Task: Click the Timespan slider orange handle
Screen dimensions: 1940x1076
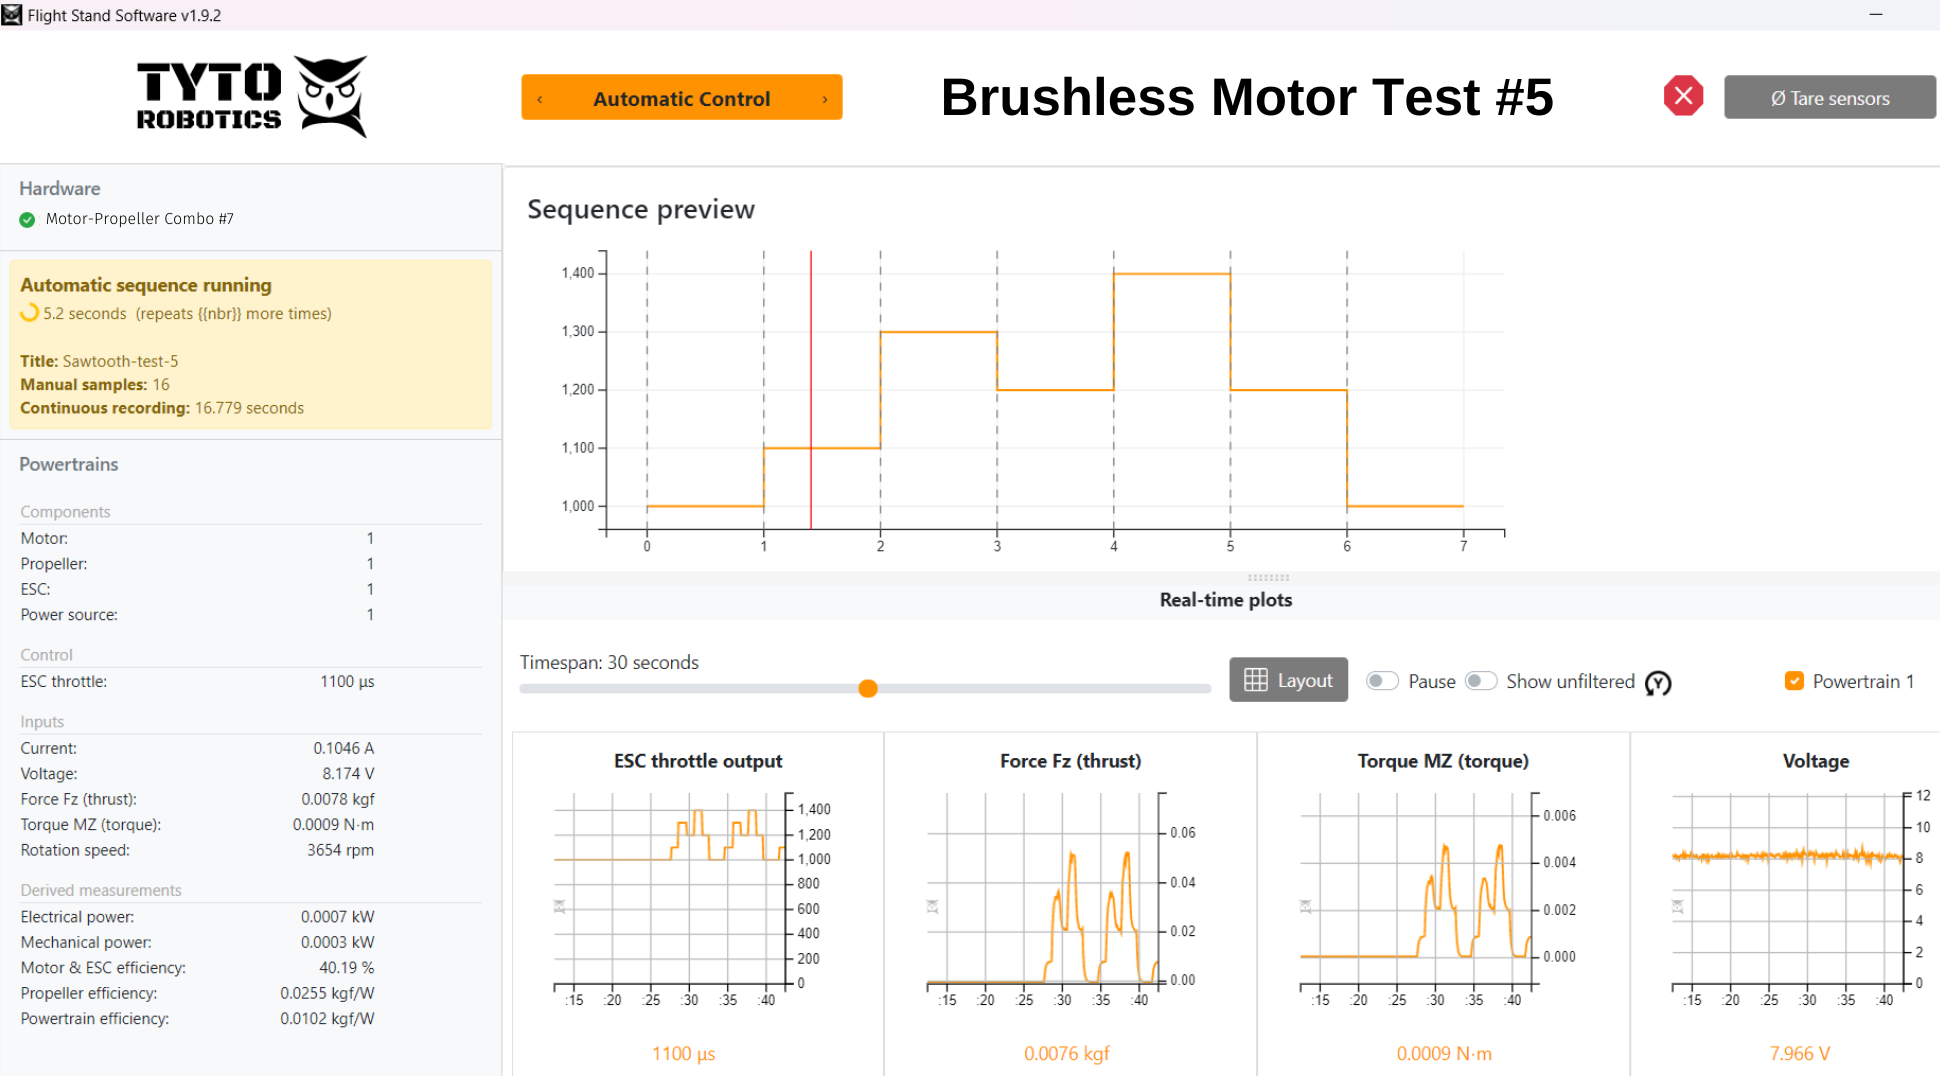Action: coord(868,688)
